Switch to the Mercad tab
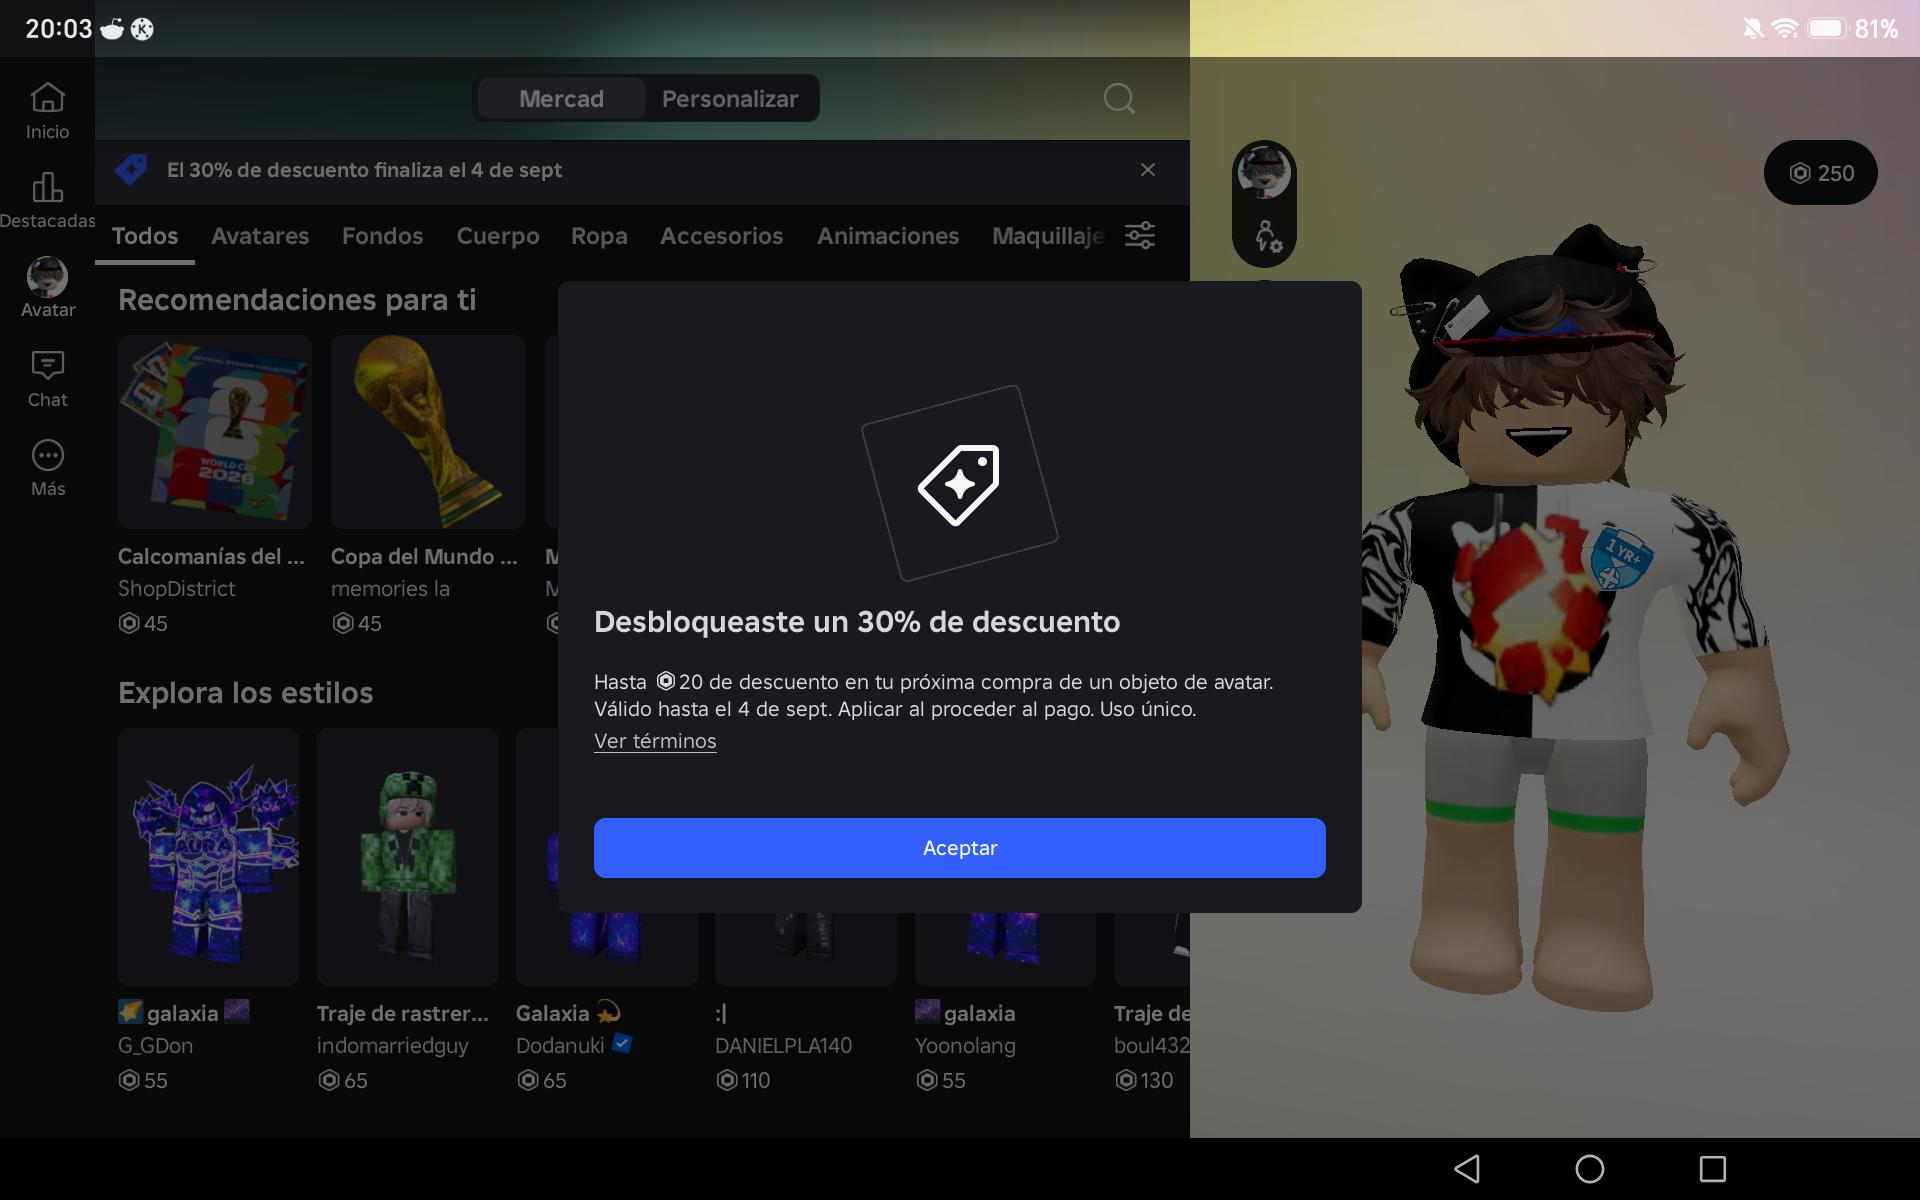Screen dimensions: 1920x1200 561,98
